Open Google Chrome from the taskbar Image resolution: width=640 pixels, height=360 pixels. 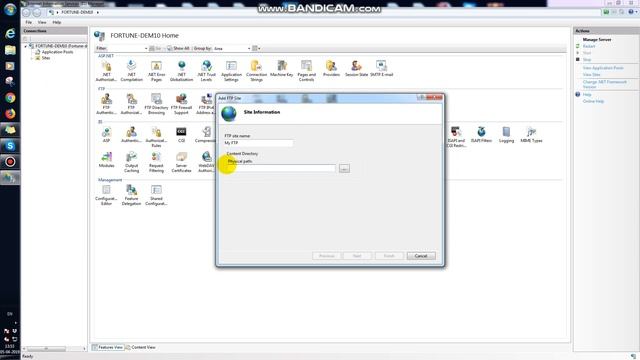[10, 98]
